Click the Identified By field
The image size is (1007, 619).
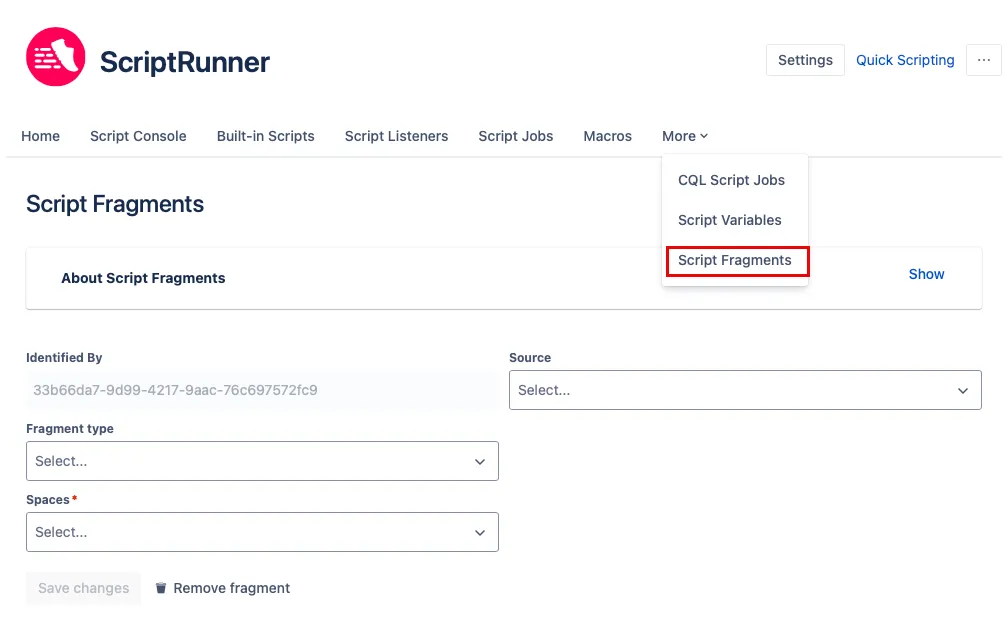[262, 390]
